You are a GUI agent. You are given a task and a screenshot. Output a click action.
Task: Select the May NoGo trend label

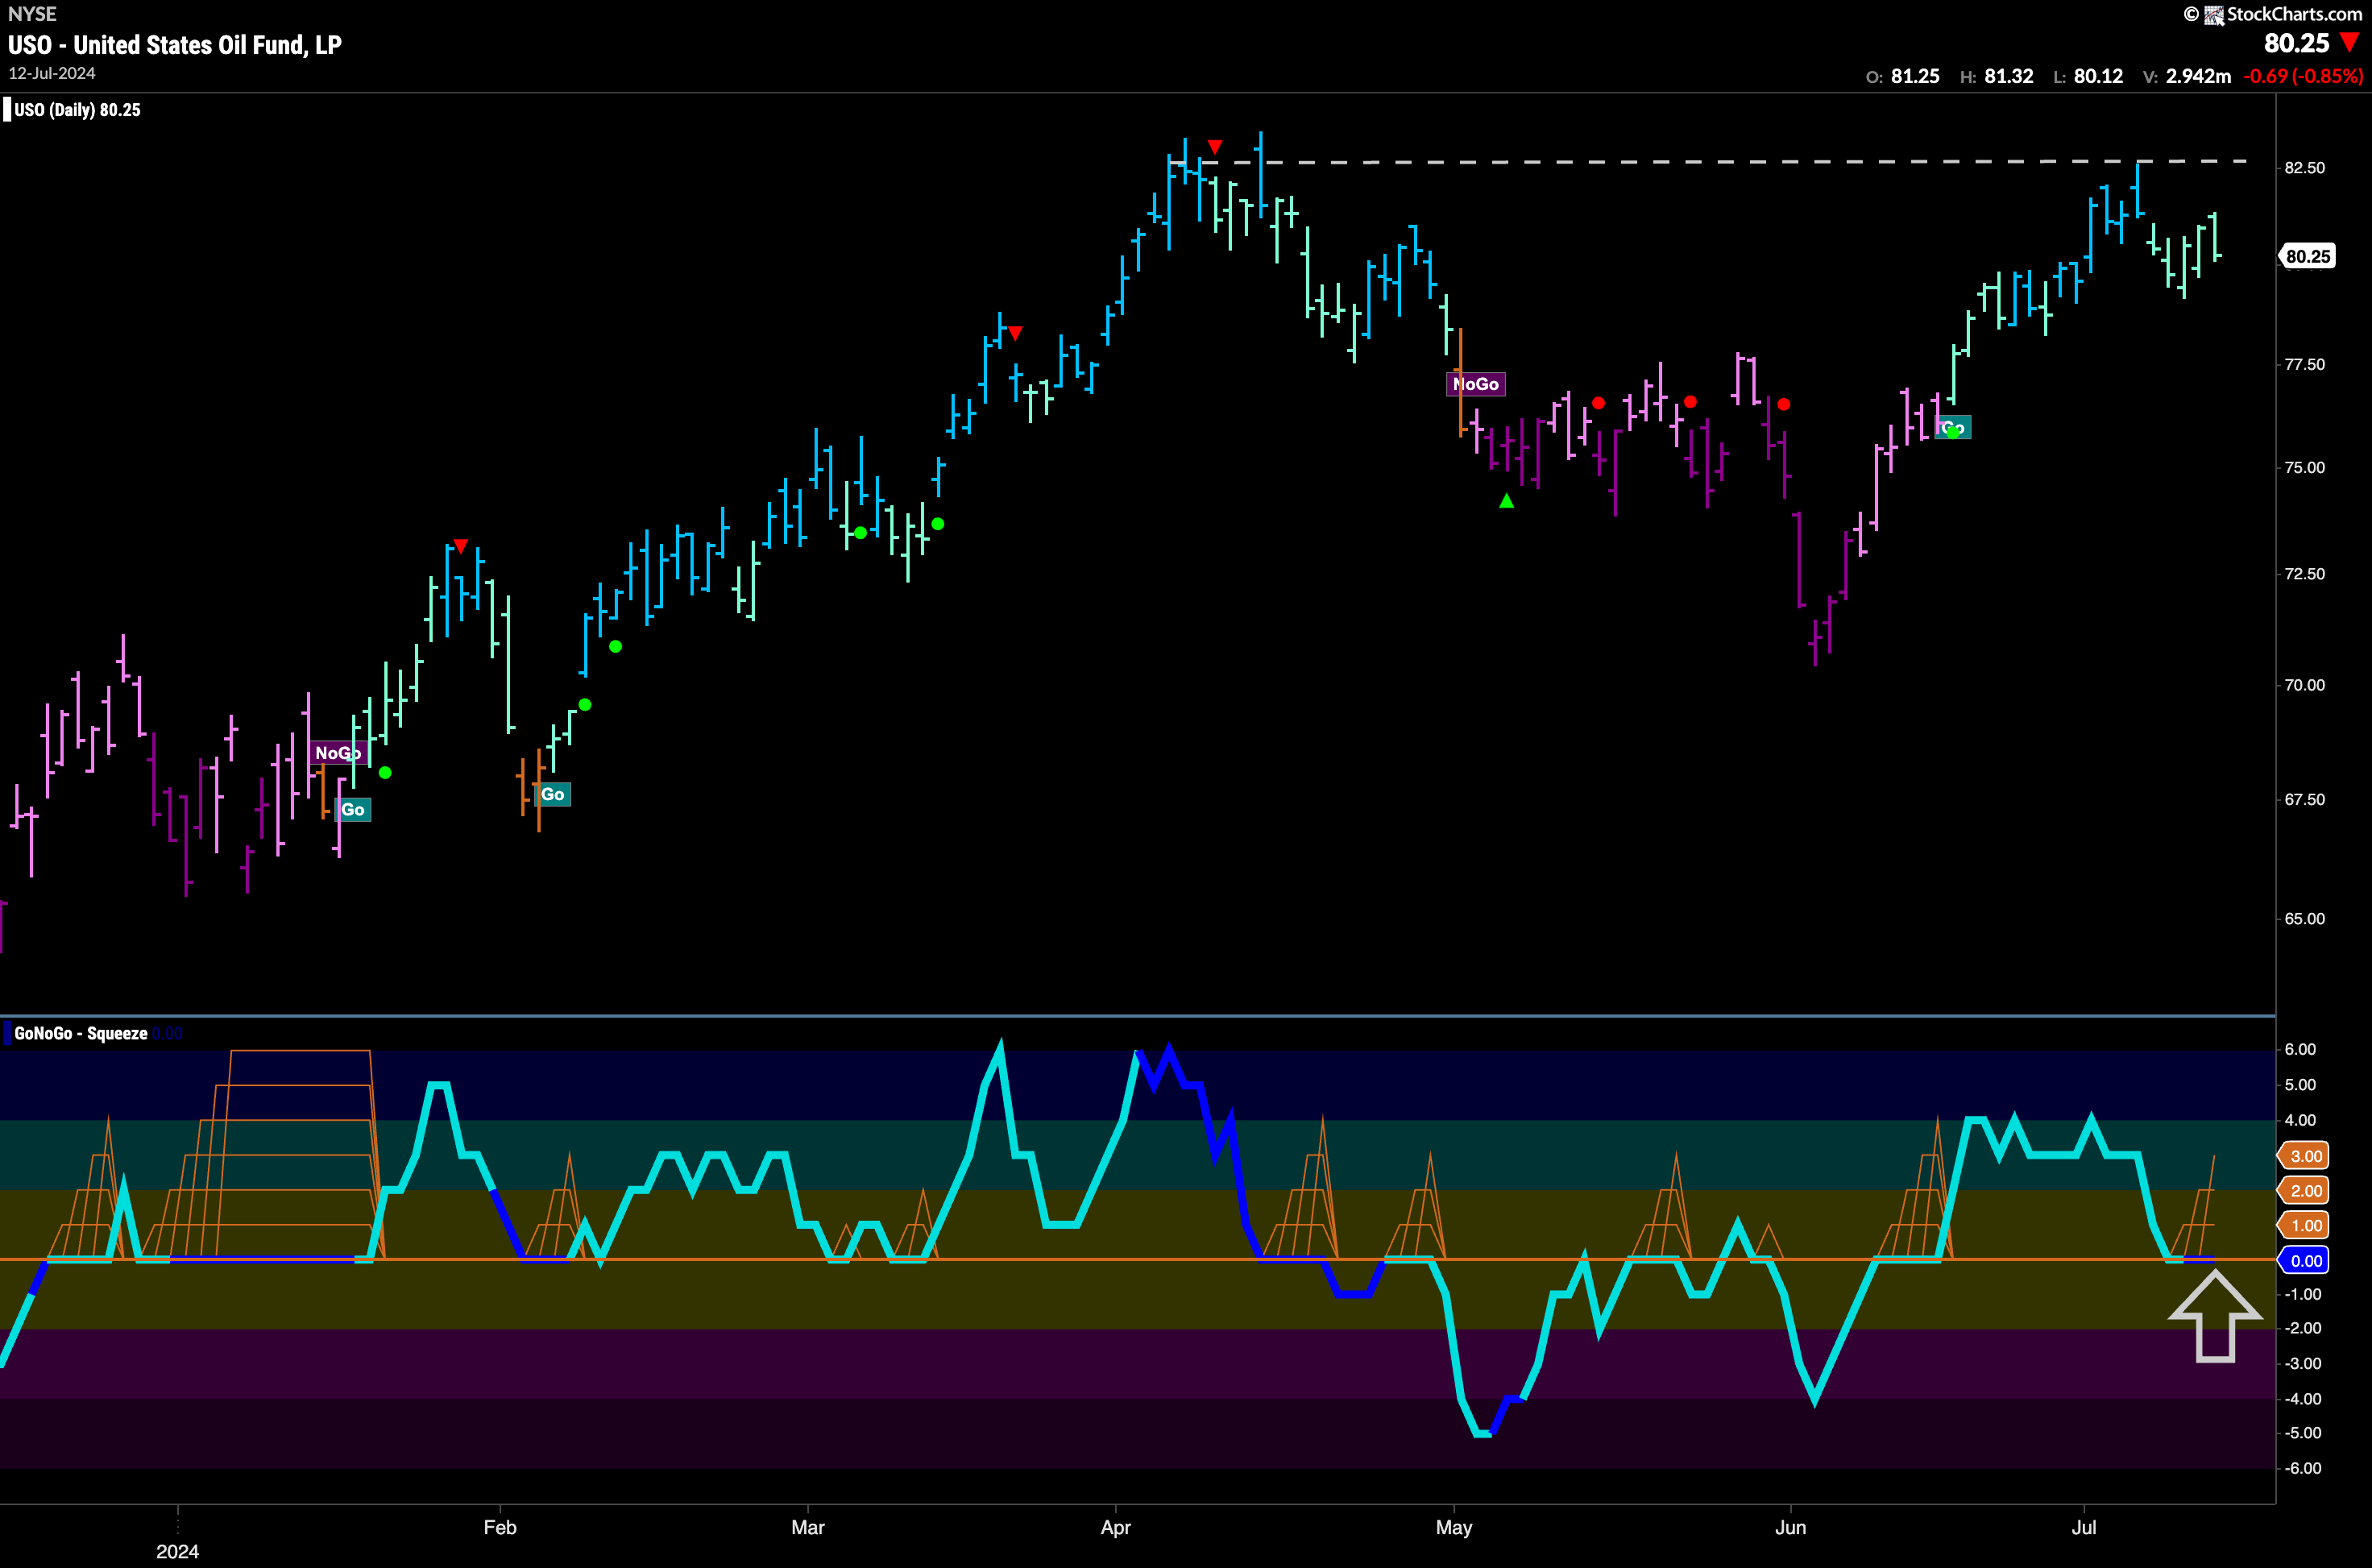(1476, 384)
